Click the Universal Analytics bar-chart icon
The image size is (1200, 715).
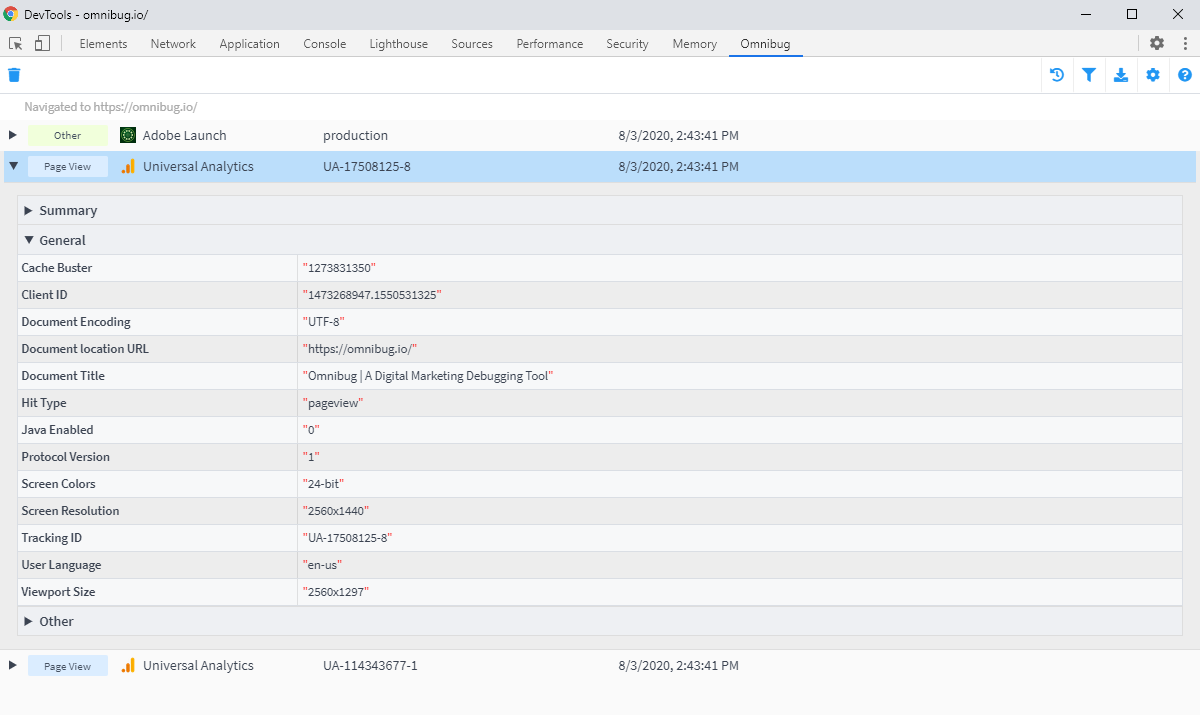tap(127, 166)
